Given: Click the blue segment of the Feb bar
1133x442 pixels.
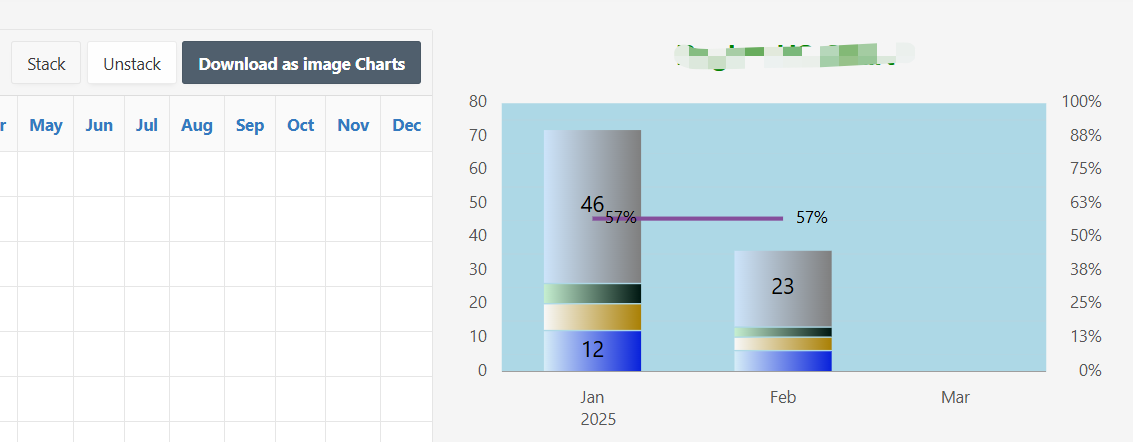Looking at the screenshot, I should 783,360.
